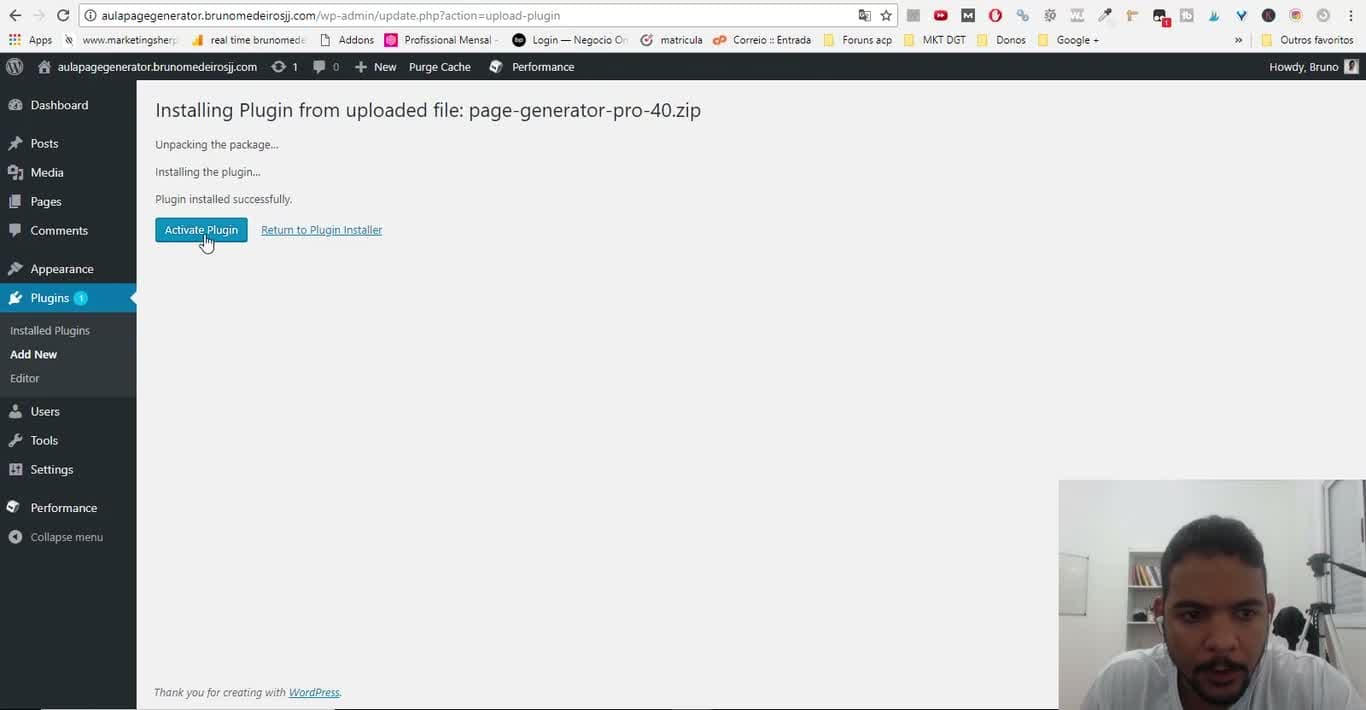1366x710 pixels.
Task: Expand the Outros favoritos folder
Action: (x=1307, y=40)
